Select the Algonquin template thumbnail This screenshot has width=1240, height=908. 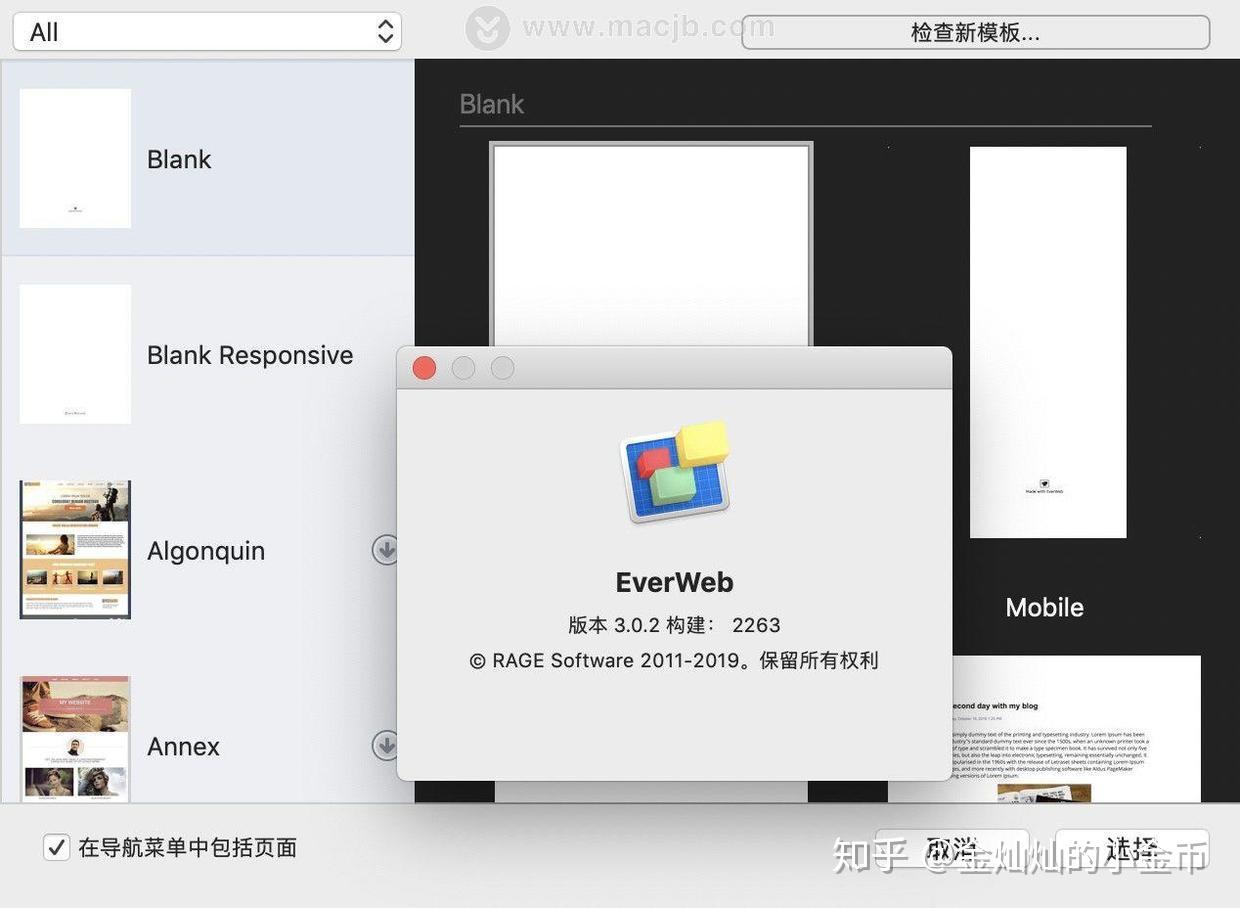click(x=75, y=549)
